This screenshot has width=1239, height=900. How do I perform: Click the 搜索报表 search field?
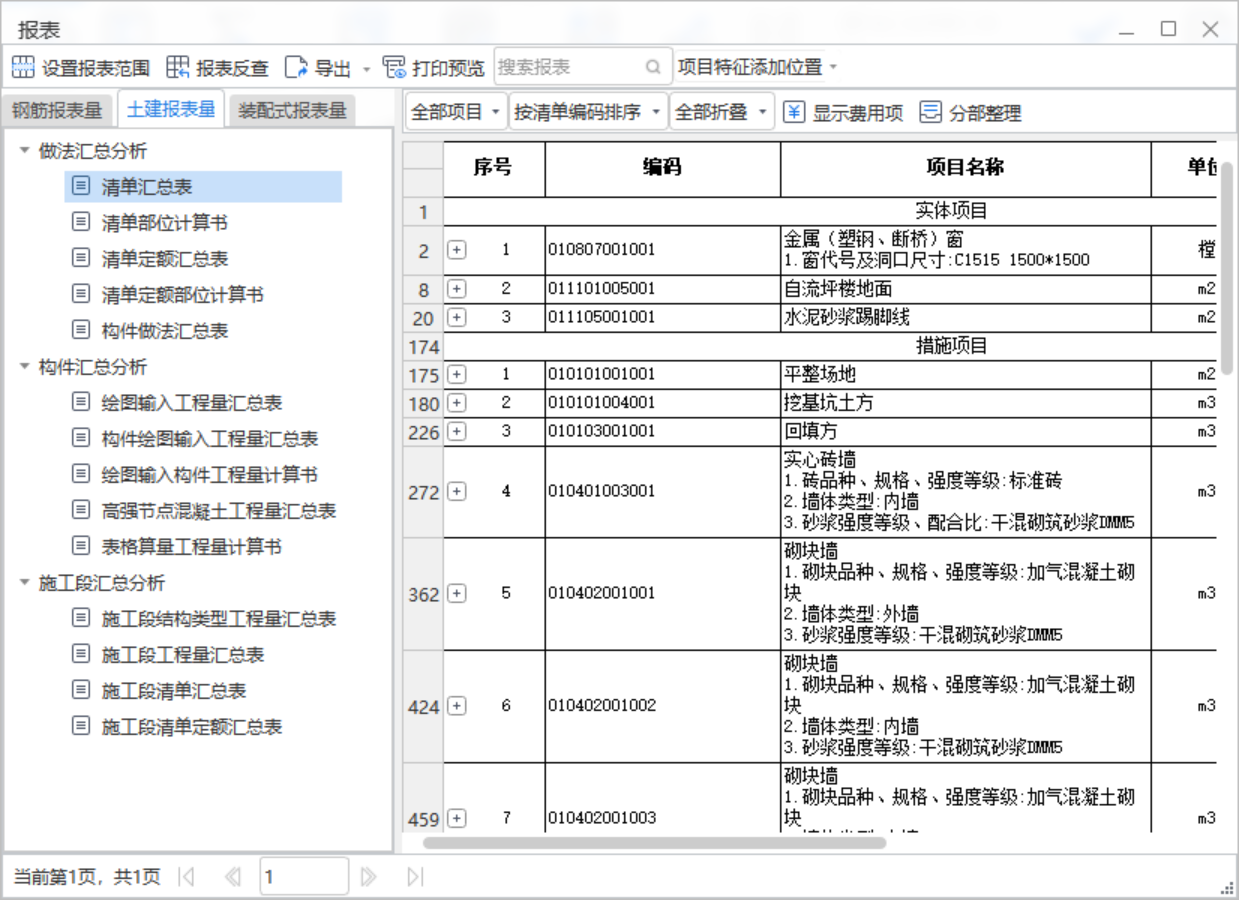pyautogui.click(x=583, y=67)
